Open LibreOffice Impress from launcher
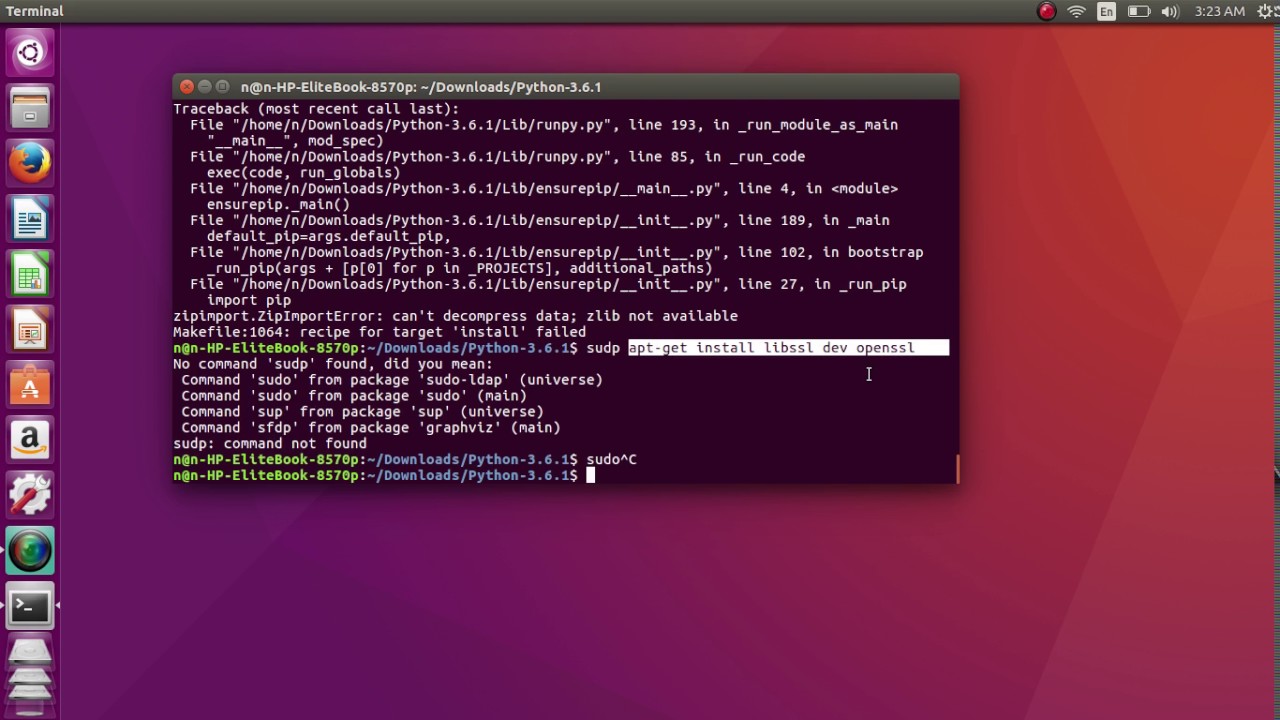1280x720 pixels. click(x=29, y=329)
